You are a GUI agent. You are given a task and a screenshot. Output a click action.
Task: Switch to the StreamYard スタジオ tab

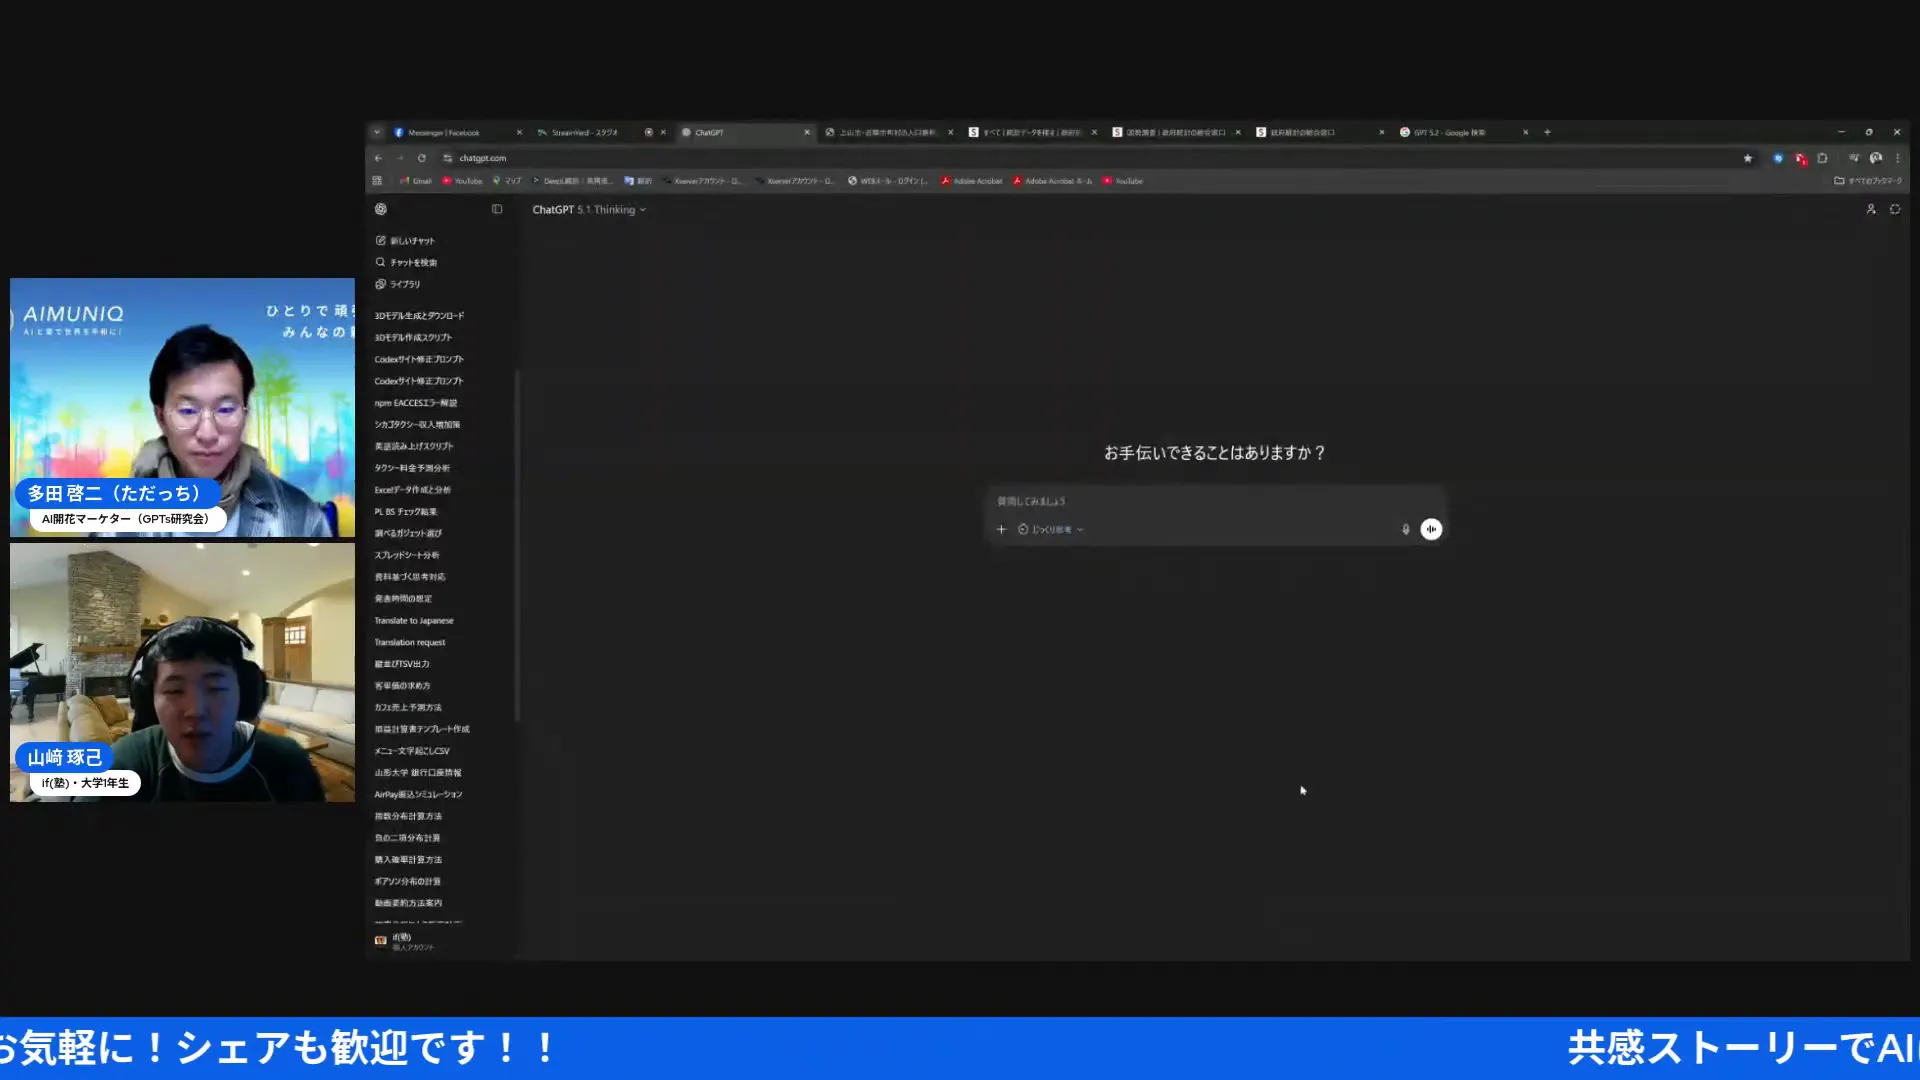pos(585,131)
